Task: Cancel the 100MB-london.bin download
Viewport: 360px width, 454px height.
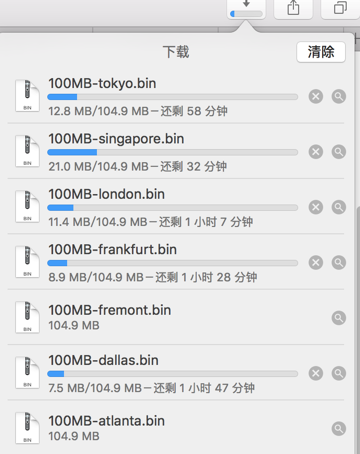Action: (x=316, y=207)
